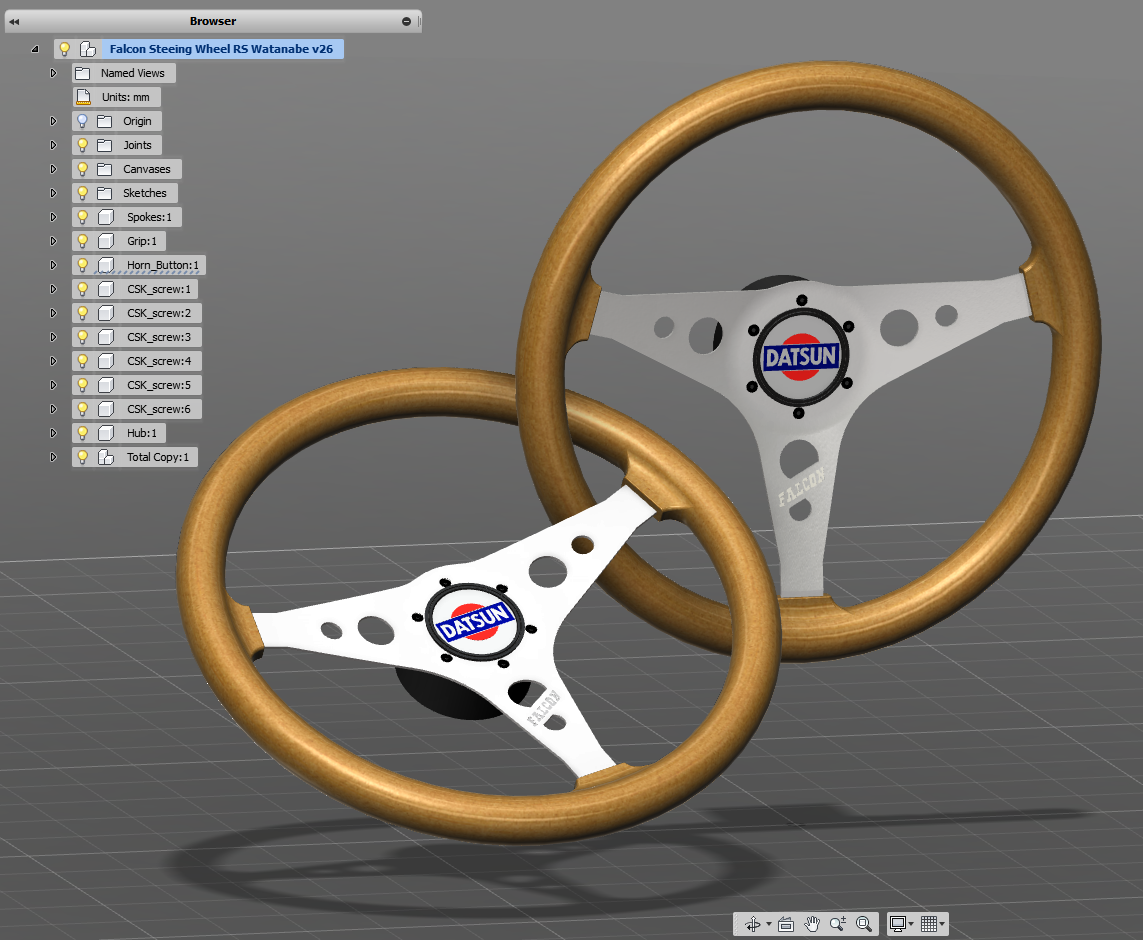Screen dimensions: 1143x940
Task: Toggle visibility of Spokes:1
Action: (x=82, y=217)
